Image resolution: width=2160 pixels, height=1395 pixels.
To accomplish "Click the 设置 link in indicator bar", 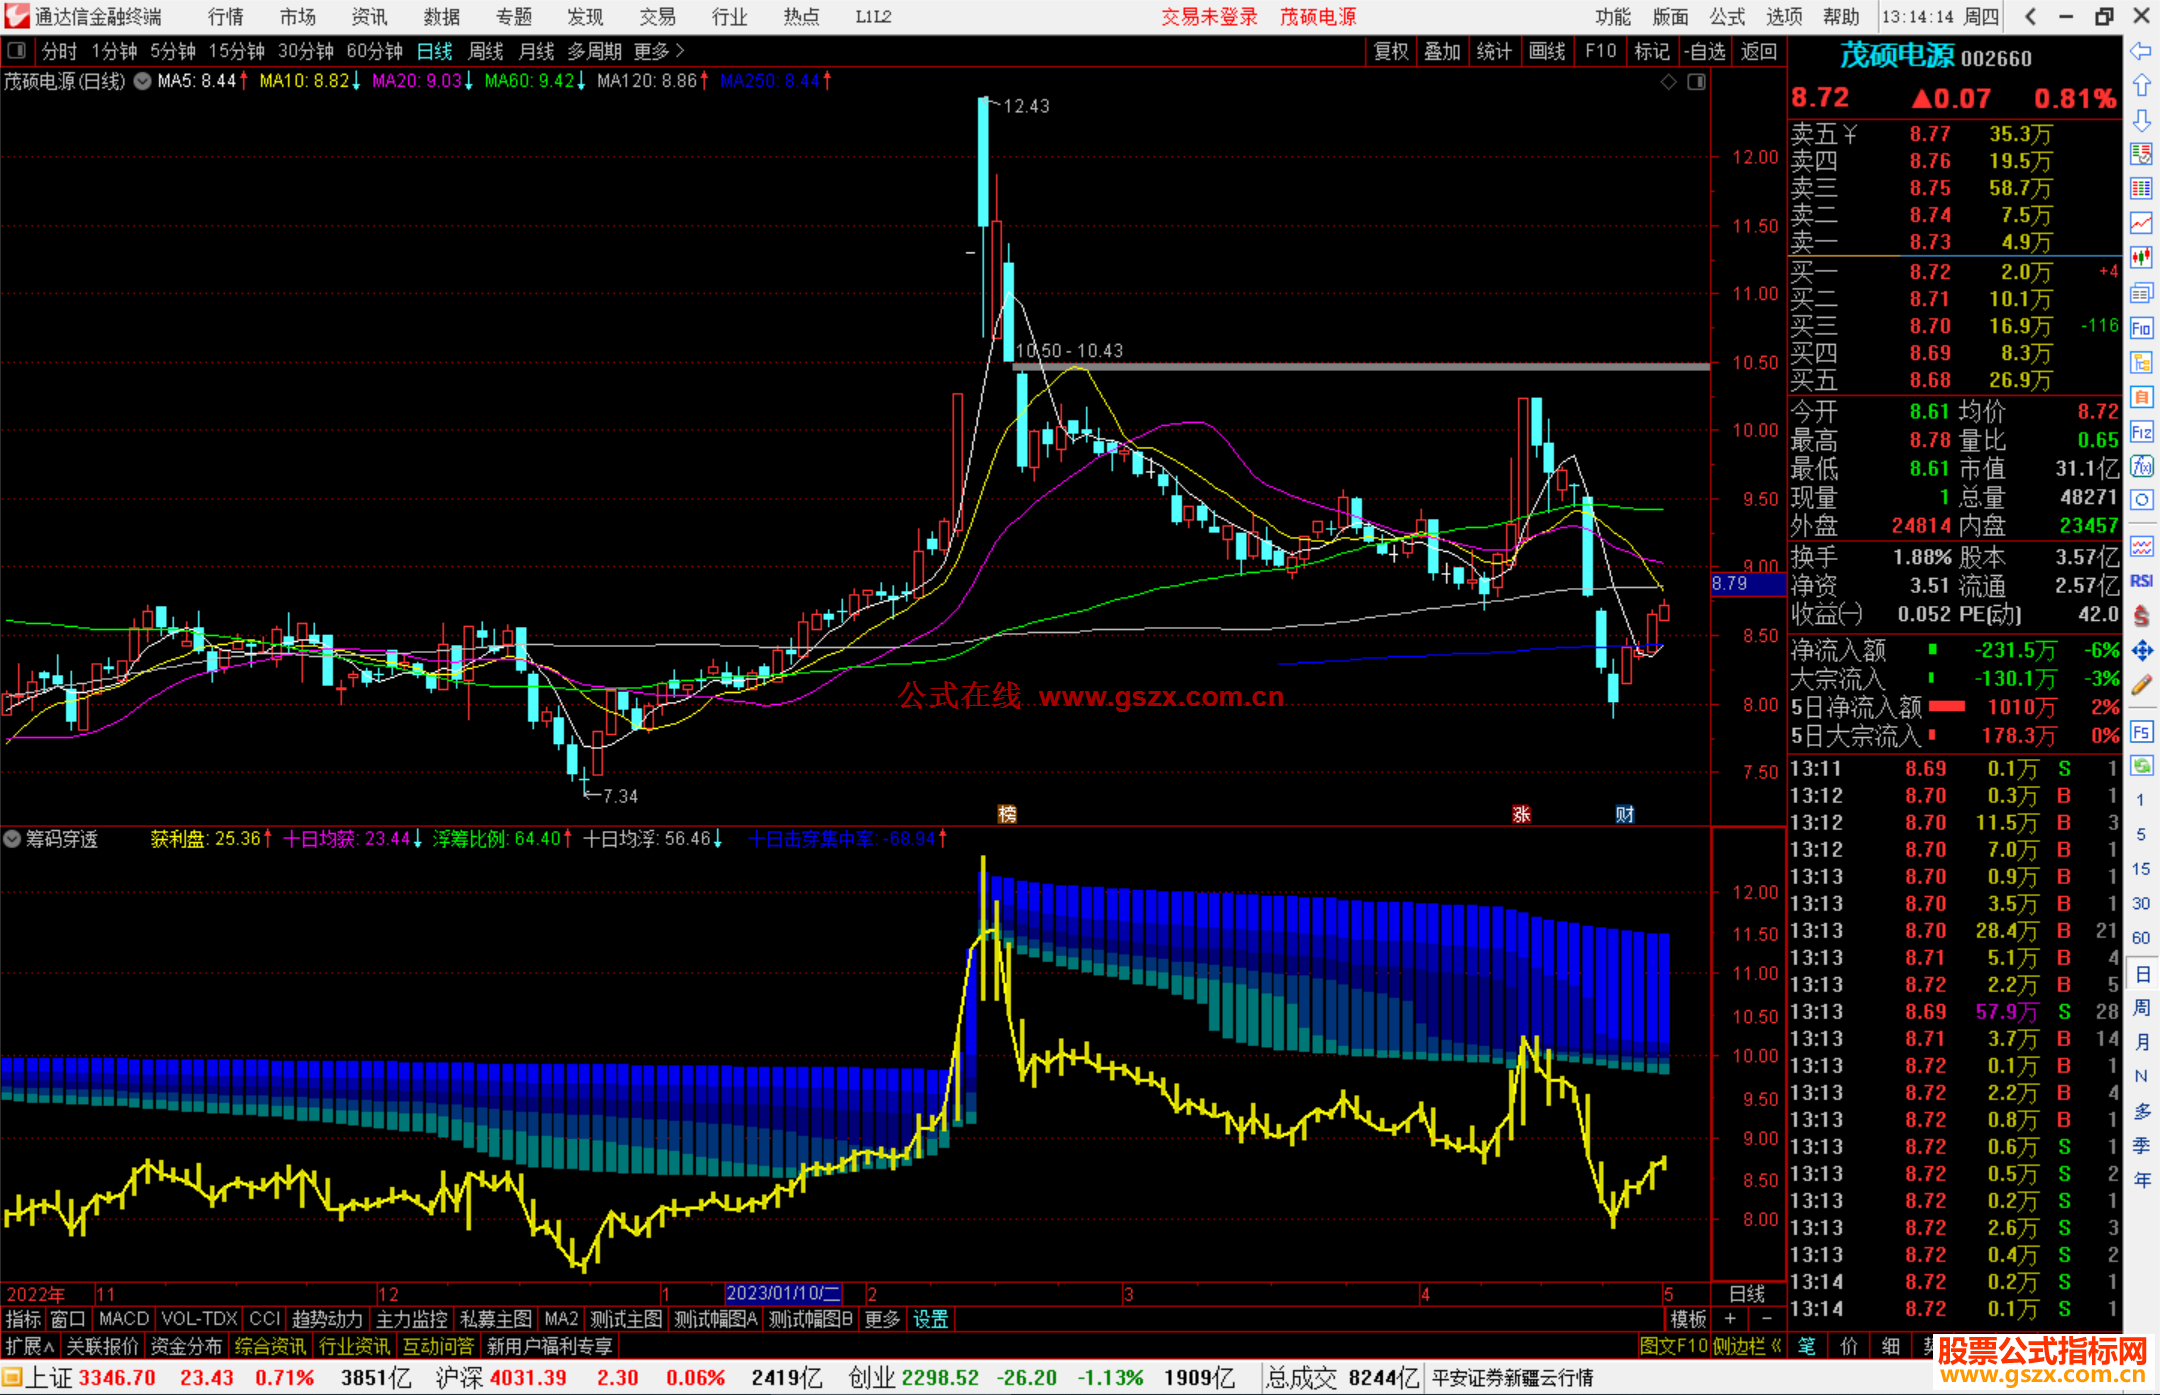I will click(x=930, y=1319).
